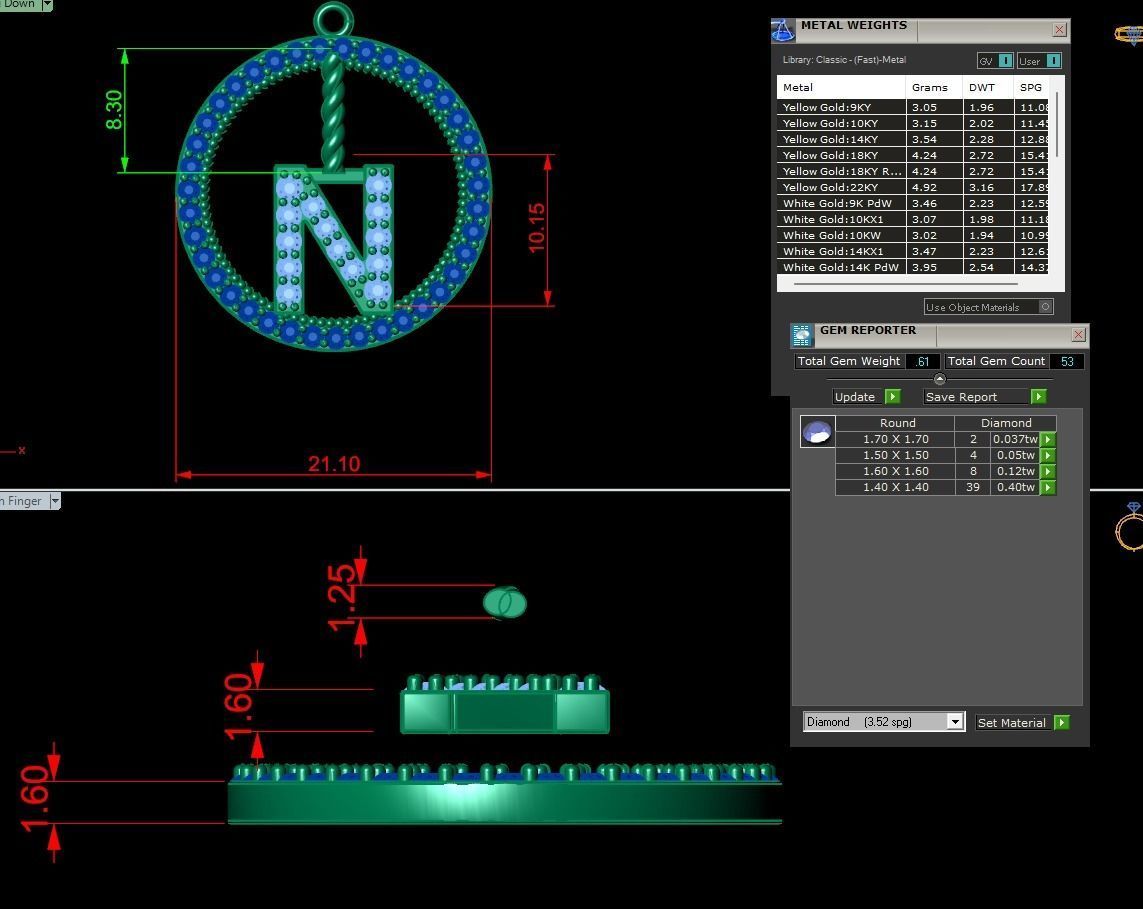The width and height of the screenshot is (1143, 909).
Task: Click the Round column header in Gem Reporter
Action: 896,423
